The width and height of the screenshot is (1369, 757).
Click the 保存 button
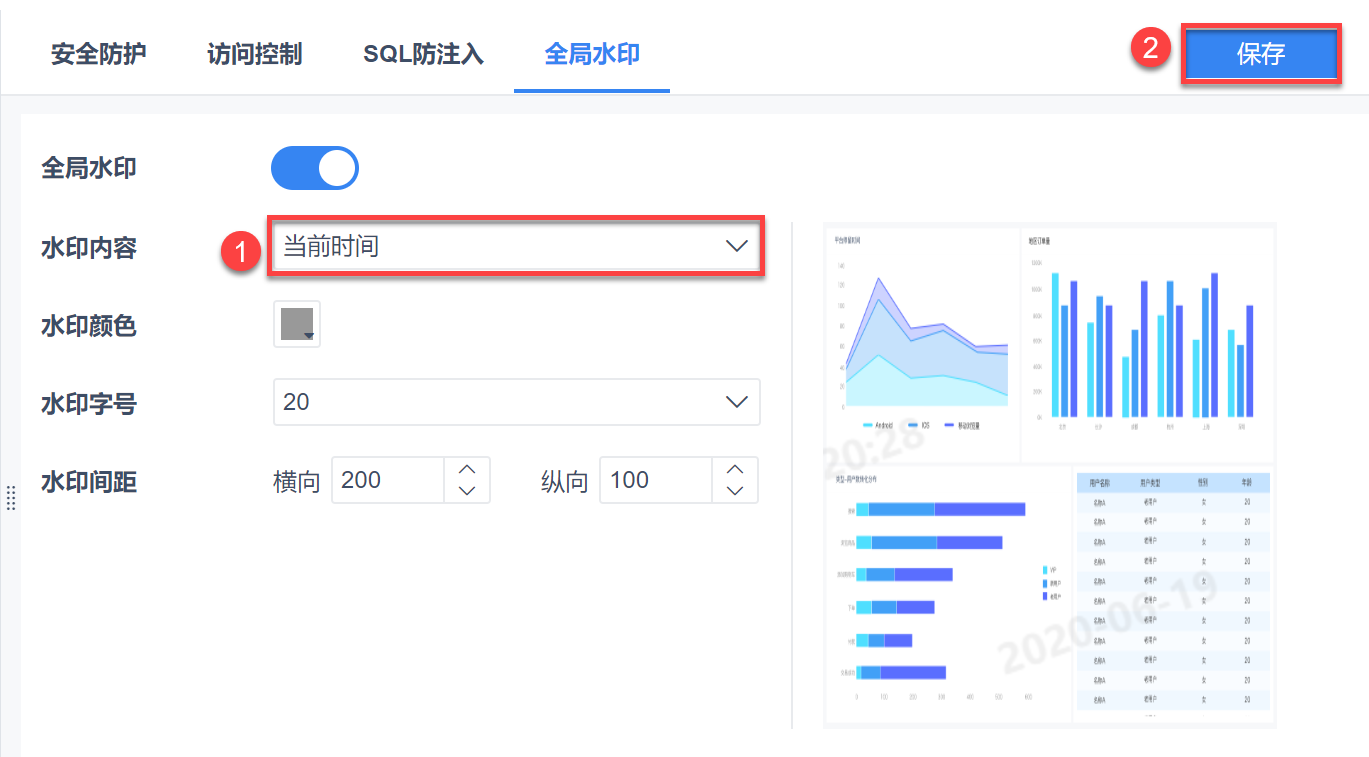point(1260,54)
